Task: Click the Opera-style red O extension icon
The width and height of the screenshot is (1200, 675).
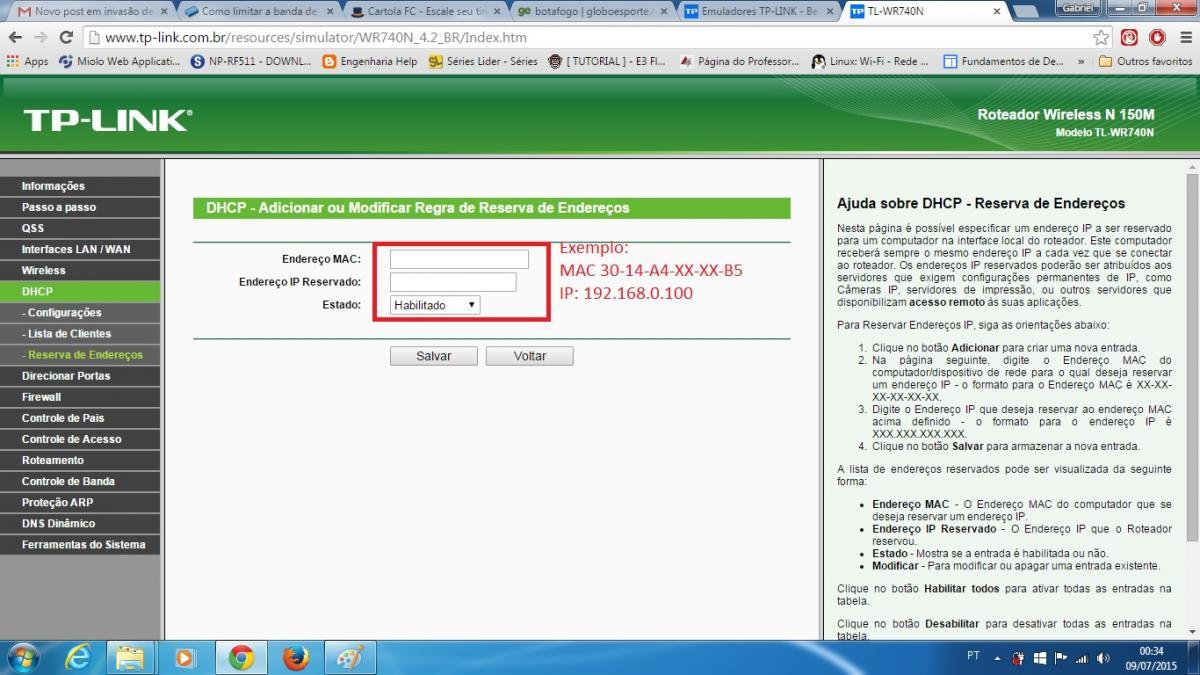Action: click(x=1157, y=37)
